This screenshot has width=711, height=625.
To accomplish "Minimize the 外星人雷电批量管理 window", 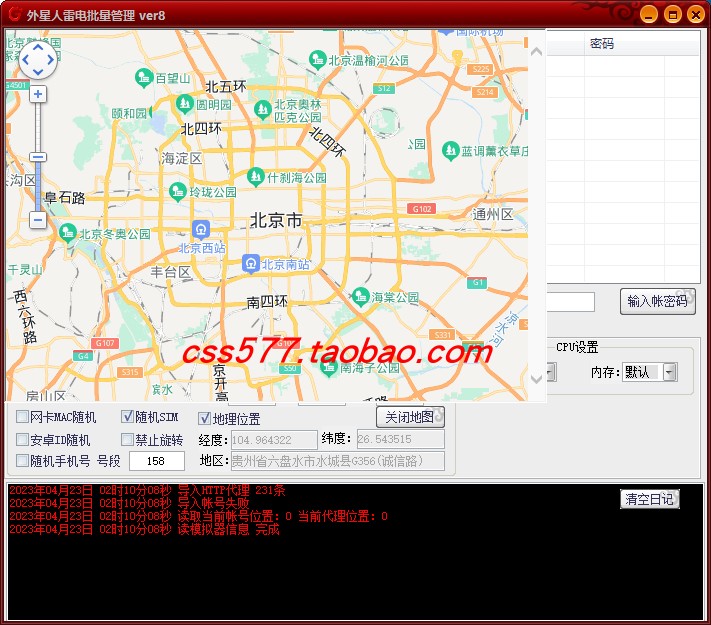I will [649, 15].
